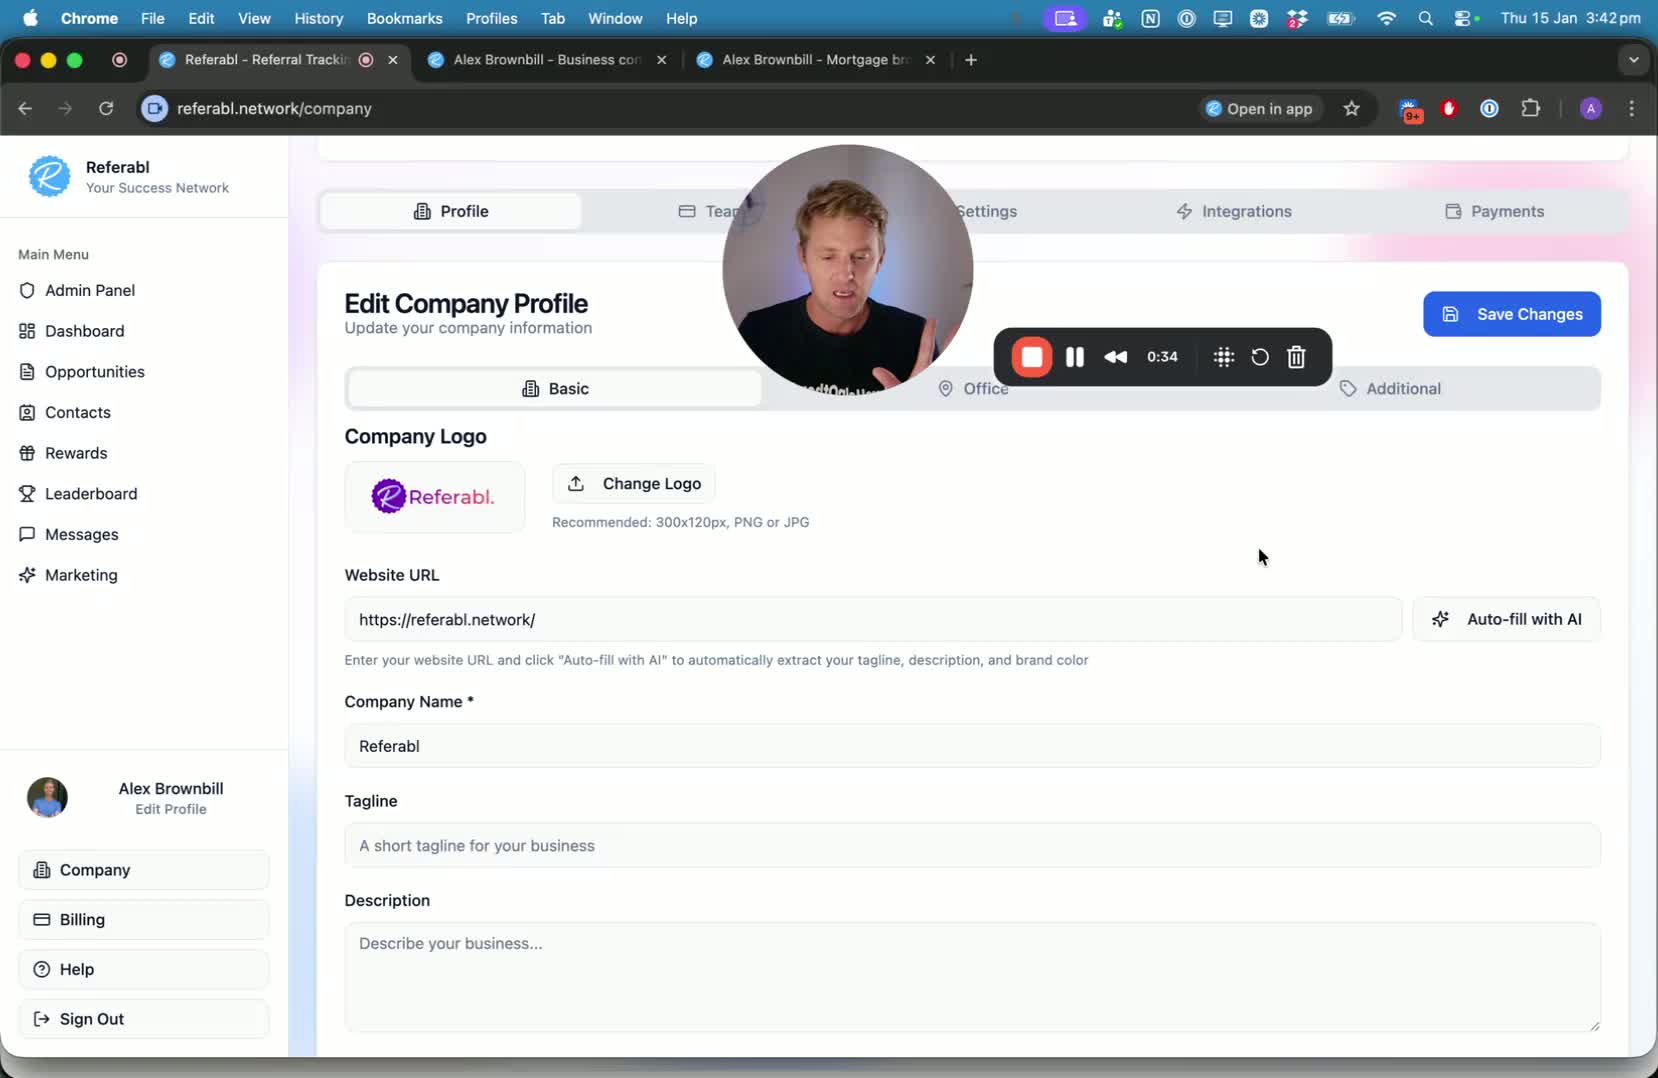Switch to Integrations tab

(1233, 211)
